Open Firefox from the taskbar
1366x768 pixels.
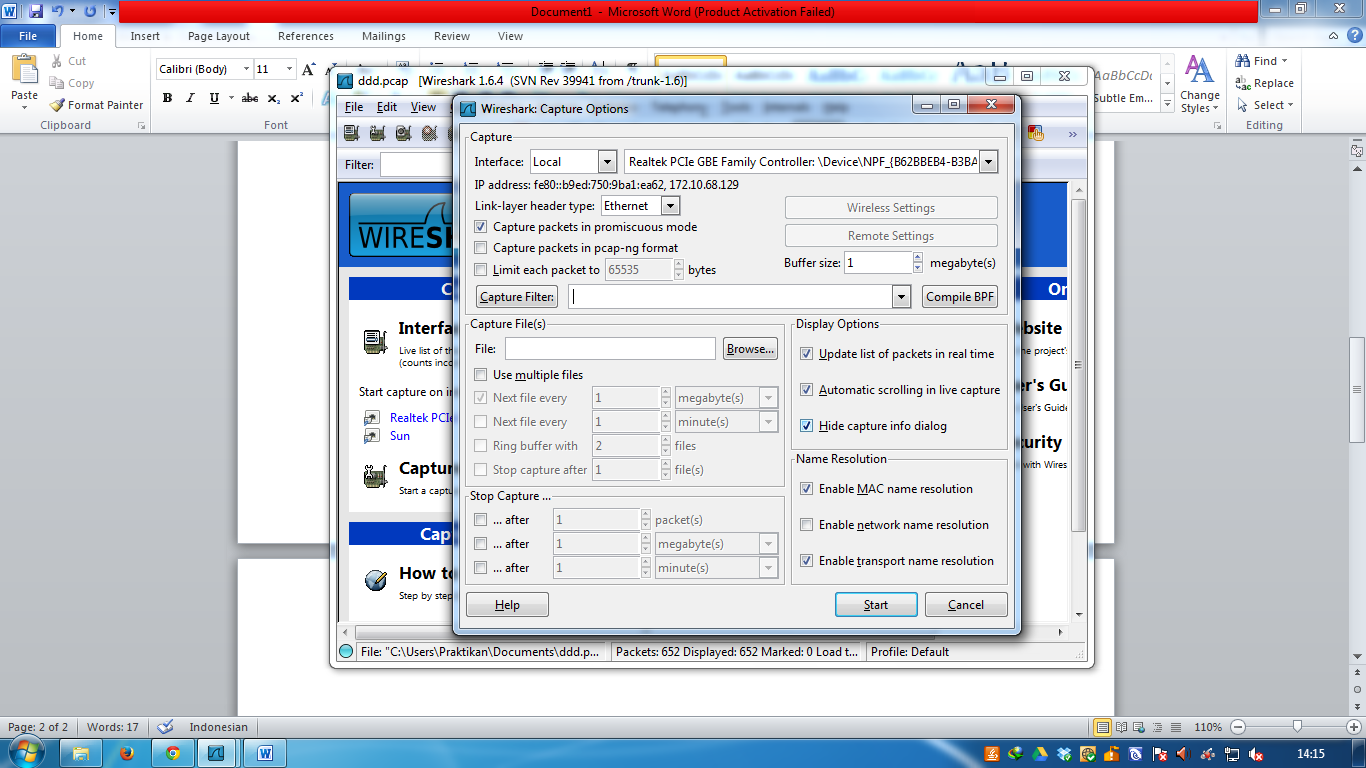click(126, 753)
